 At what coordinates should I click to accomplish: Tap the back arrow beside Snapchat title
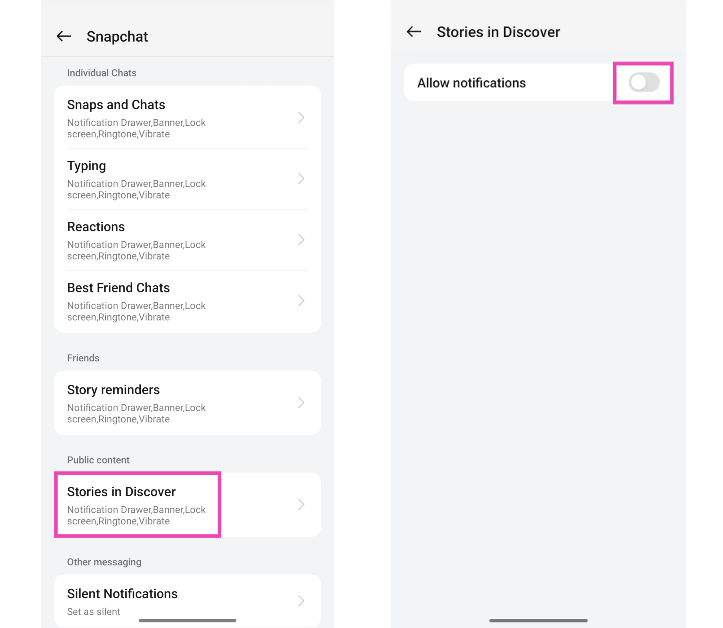point(64,36)
